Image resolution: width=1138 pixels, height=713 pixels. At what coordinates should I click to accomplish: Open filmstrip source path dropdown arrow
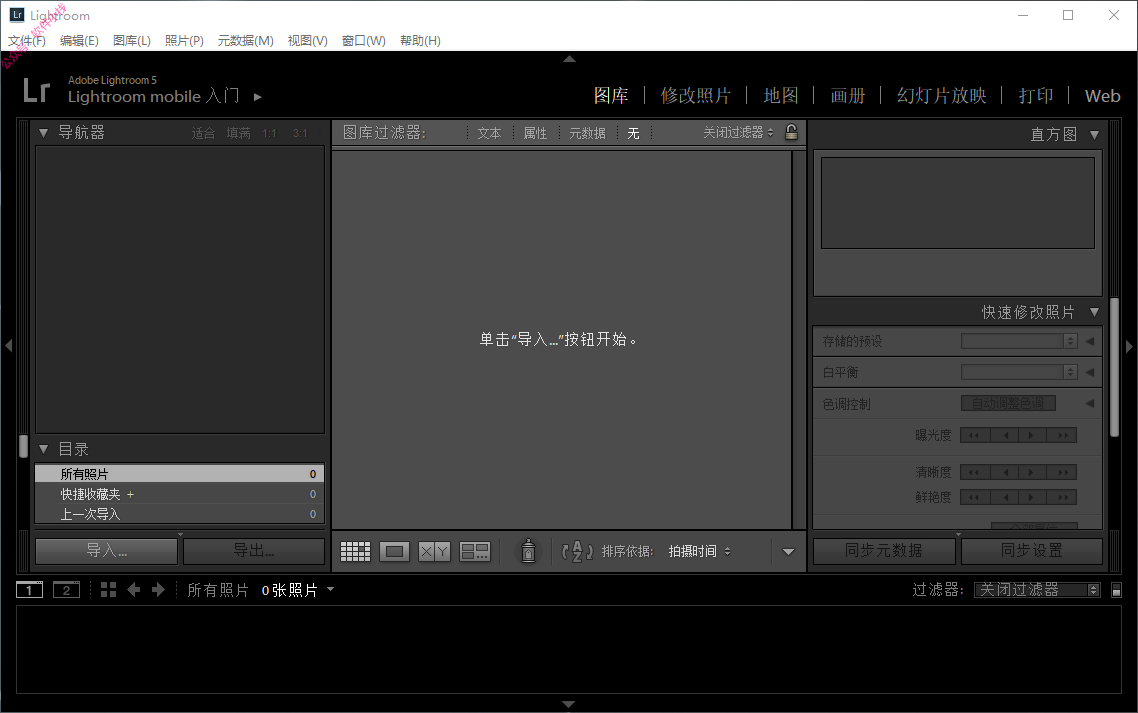[x=330, y=589]
